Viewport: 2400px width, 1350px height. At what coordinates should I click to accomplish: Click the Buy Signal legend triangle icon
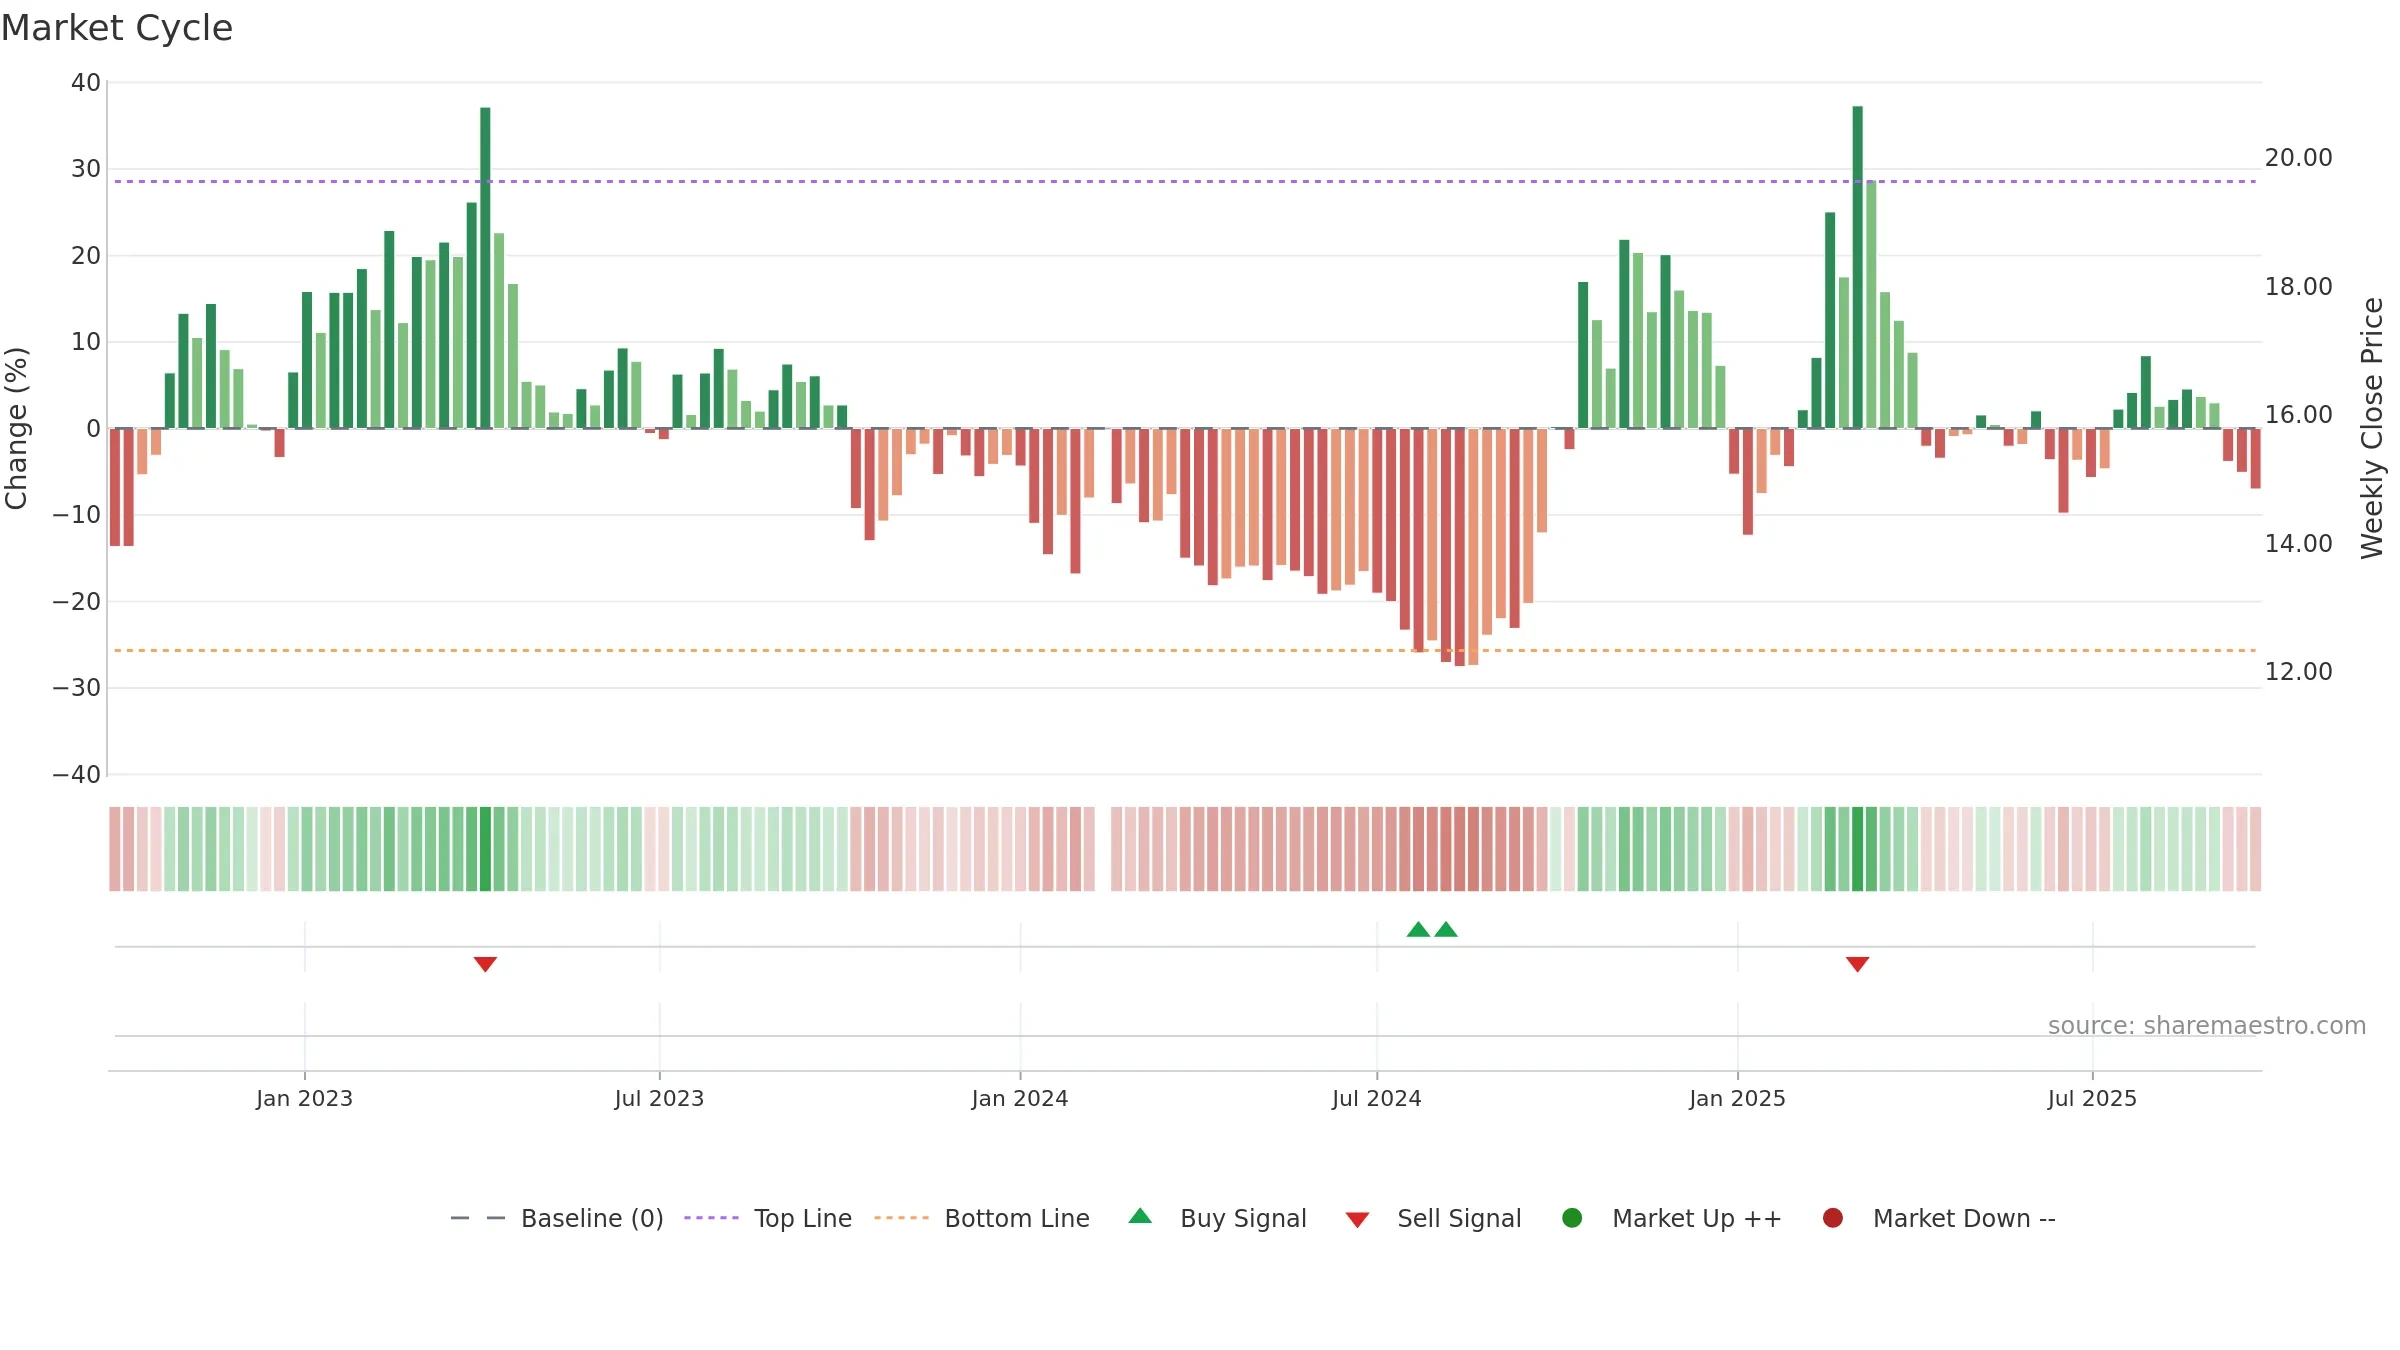click(x=1140, y=1216)
